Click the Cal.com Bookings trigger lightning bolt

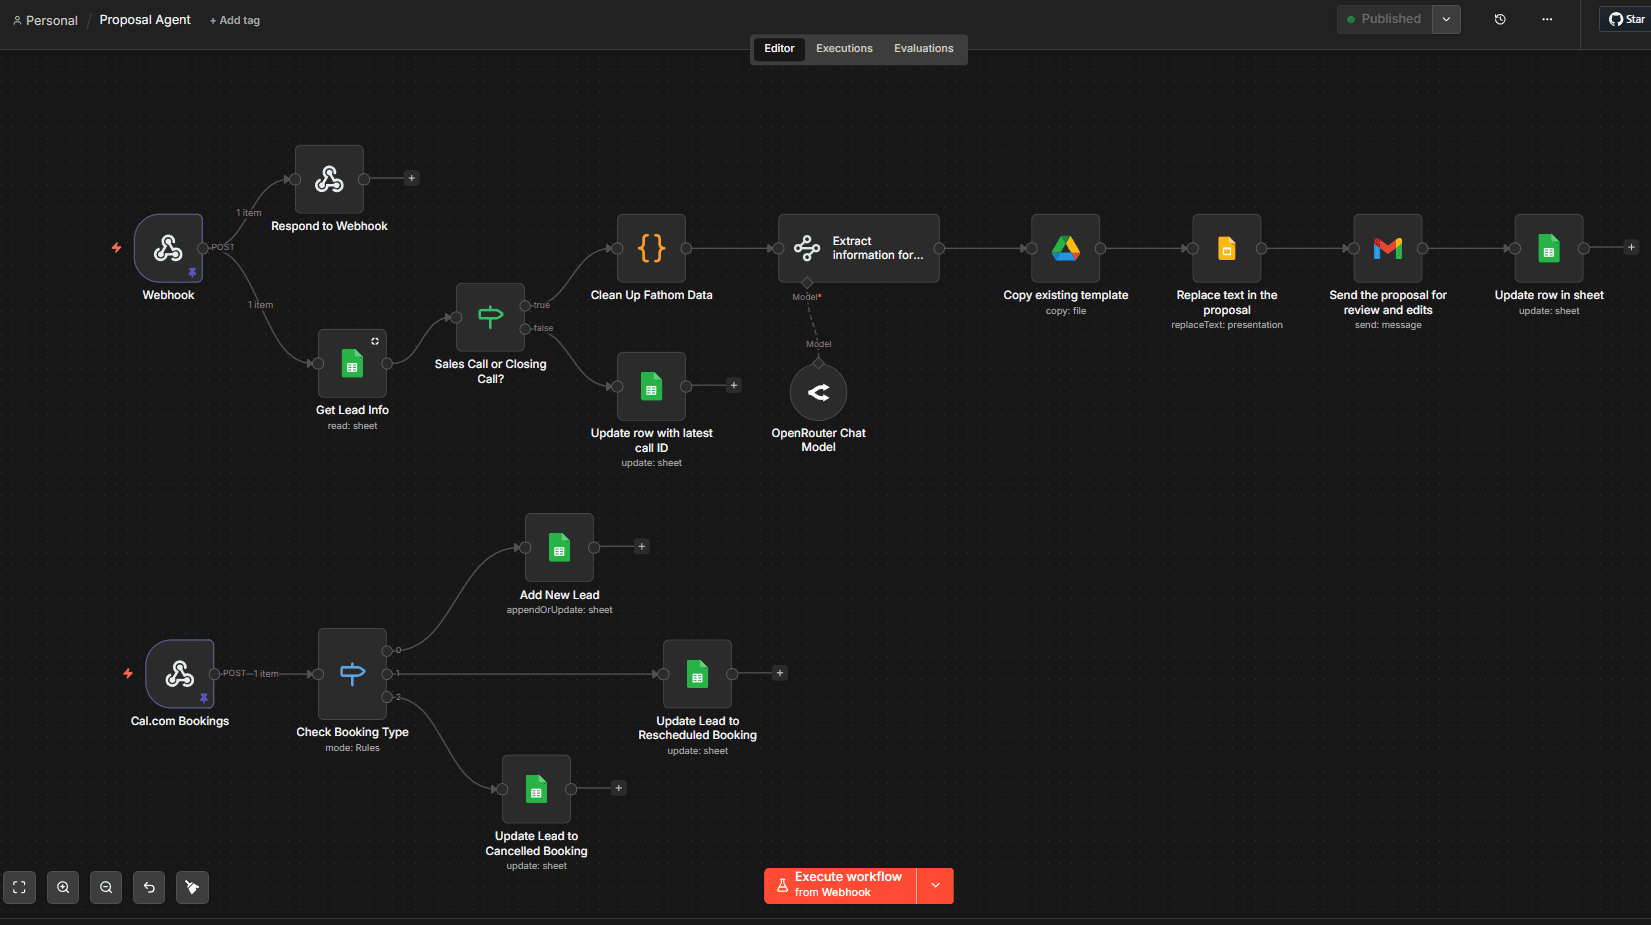point(127,673)
